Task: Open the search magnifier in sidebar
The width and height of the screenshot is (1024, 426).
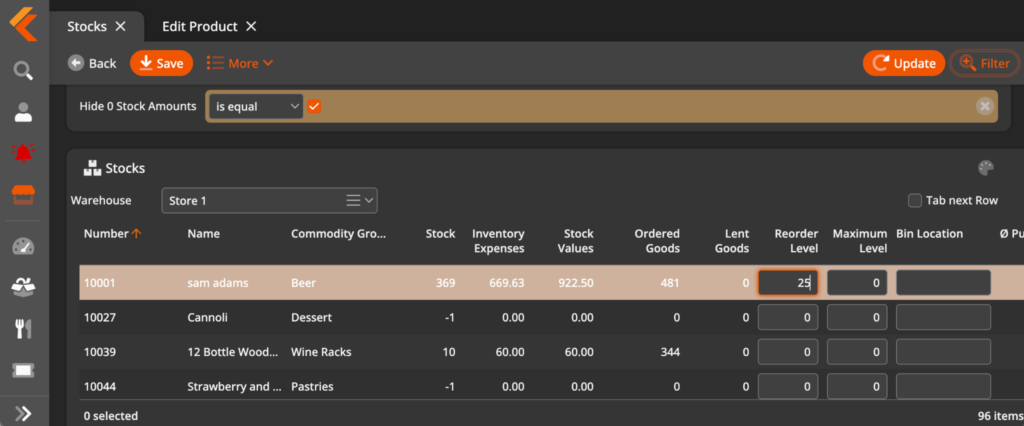Action: [x=24, y=70]
